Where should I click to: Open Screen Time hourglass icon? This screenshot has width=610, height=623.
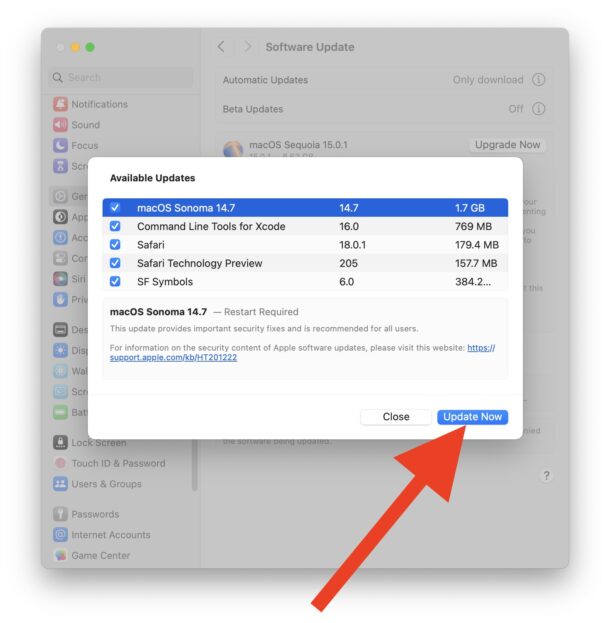tap(60, 166)
